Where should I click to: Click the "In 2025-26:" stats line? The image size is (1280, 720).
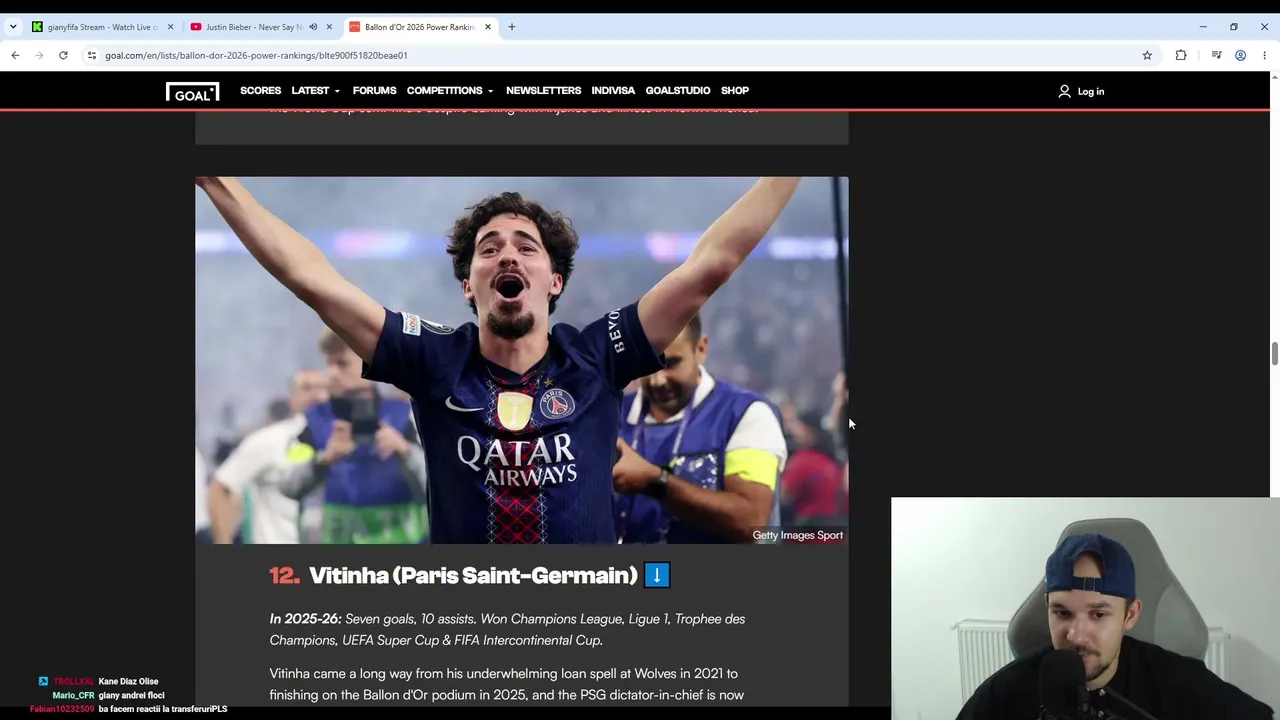[x=507, y=629]
